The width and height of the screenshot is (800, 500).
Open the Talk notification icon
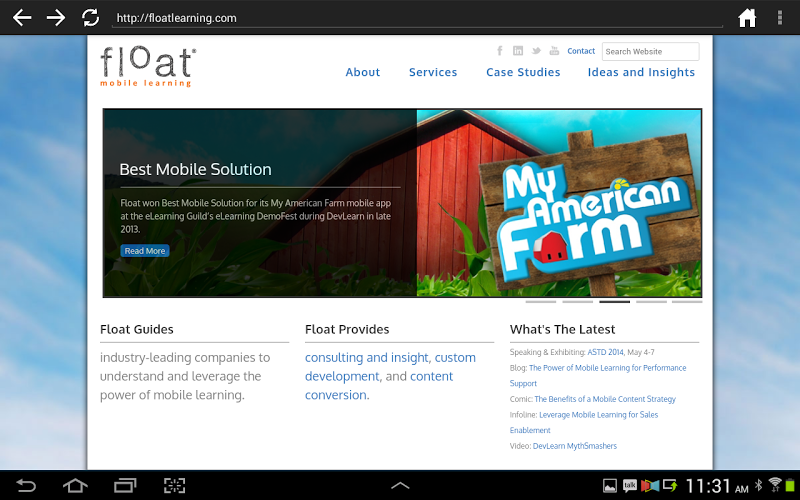[x=630, y=485]
